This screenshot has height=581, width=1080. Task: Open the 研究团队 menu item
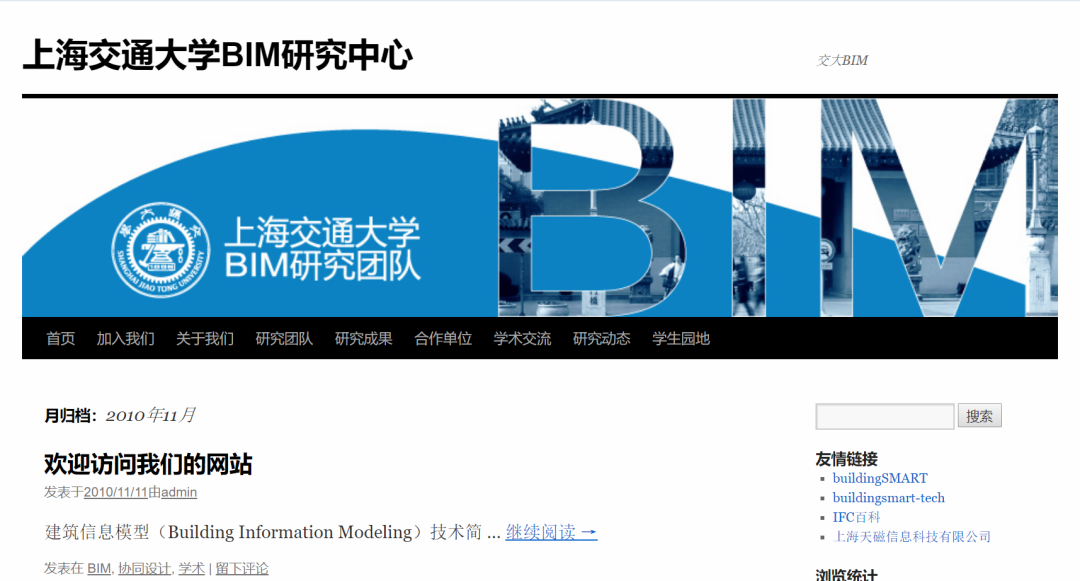(x=284, y=338)
